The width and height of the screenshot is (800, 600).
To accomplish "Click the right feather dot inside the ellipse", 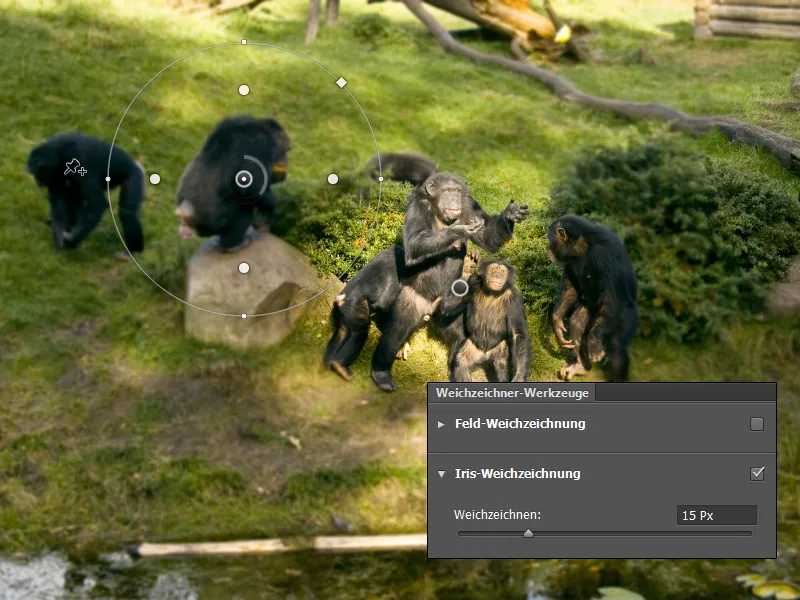I will (x=331, y=178).
